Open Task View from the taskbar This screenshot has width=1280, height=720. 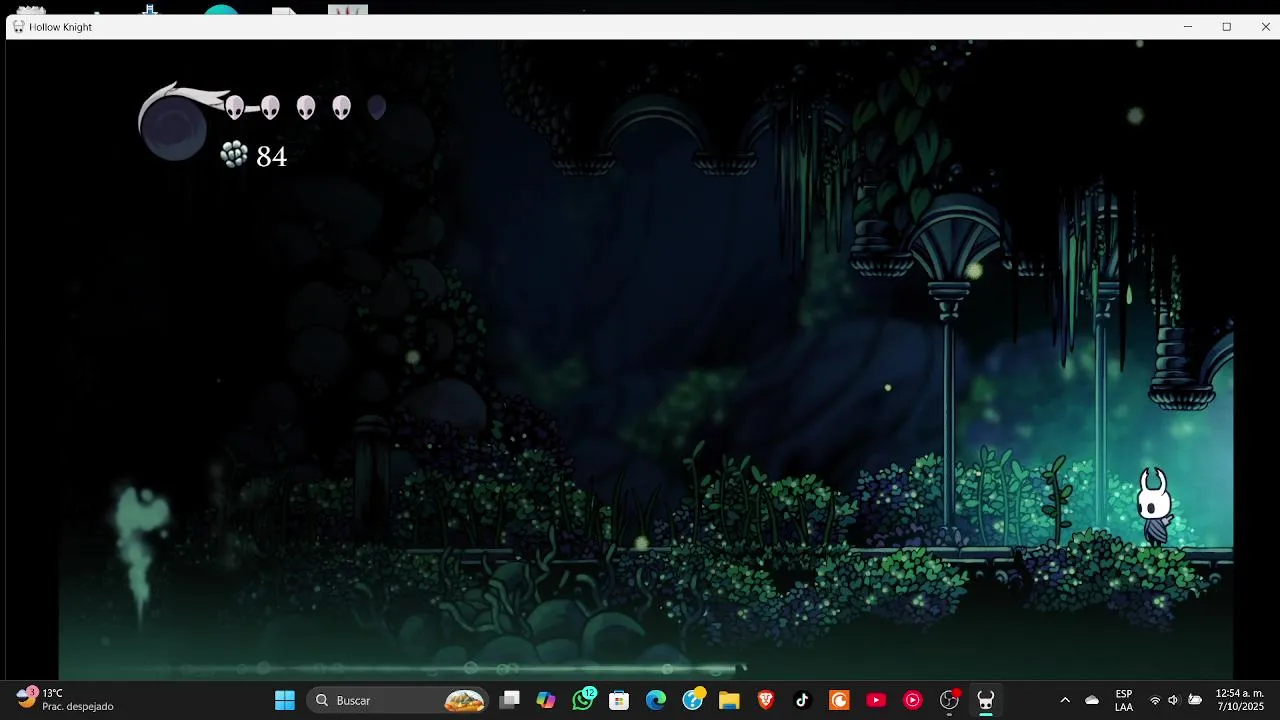[510, 700]
